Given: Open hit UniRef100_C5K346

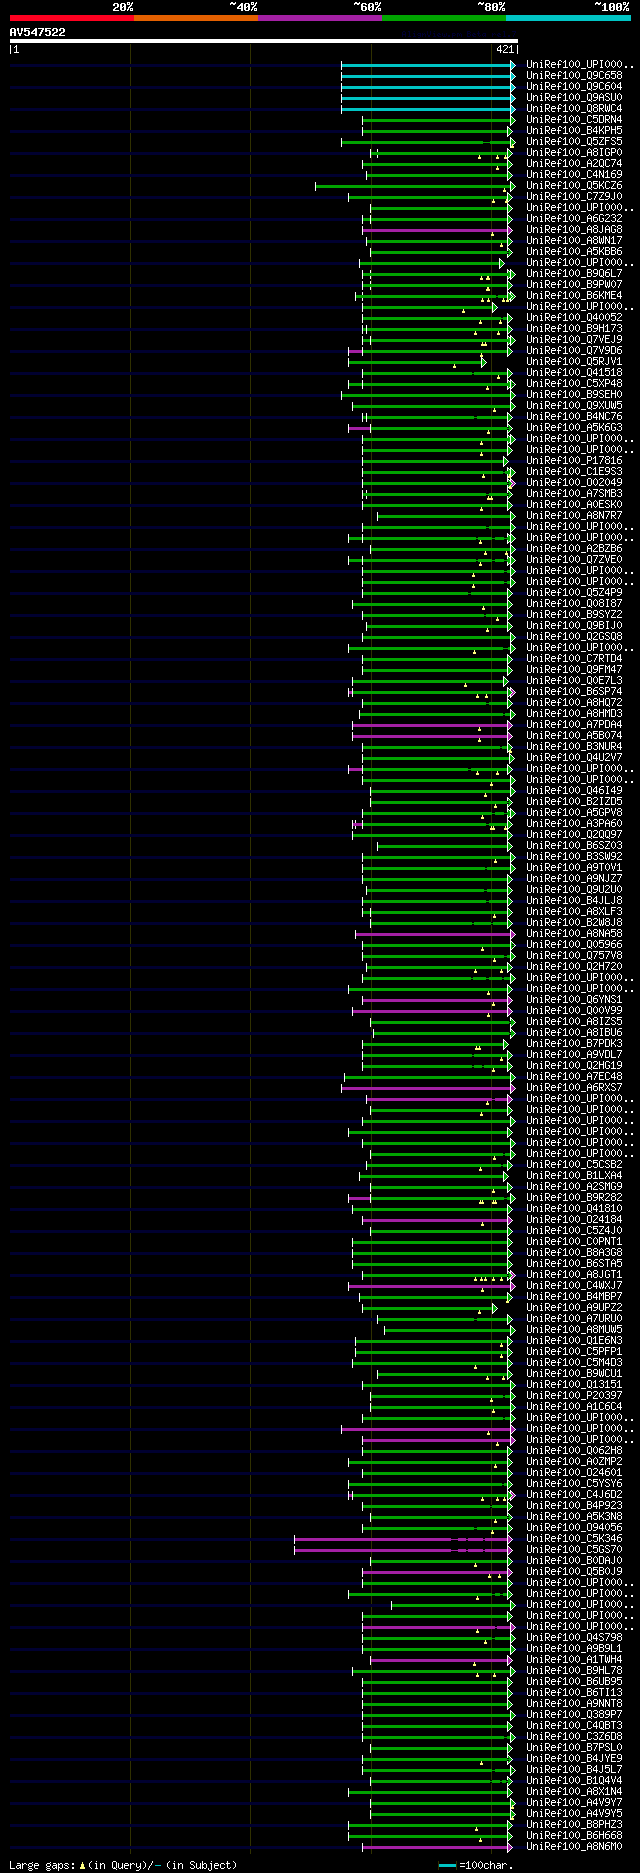Looking at the screenshot, I should pos(574,1538).
